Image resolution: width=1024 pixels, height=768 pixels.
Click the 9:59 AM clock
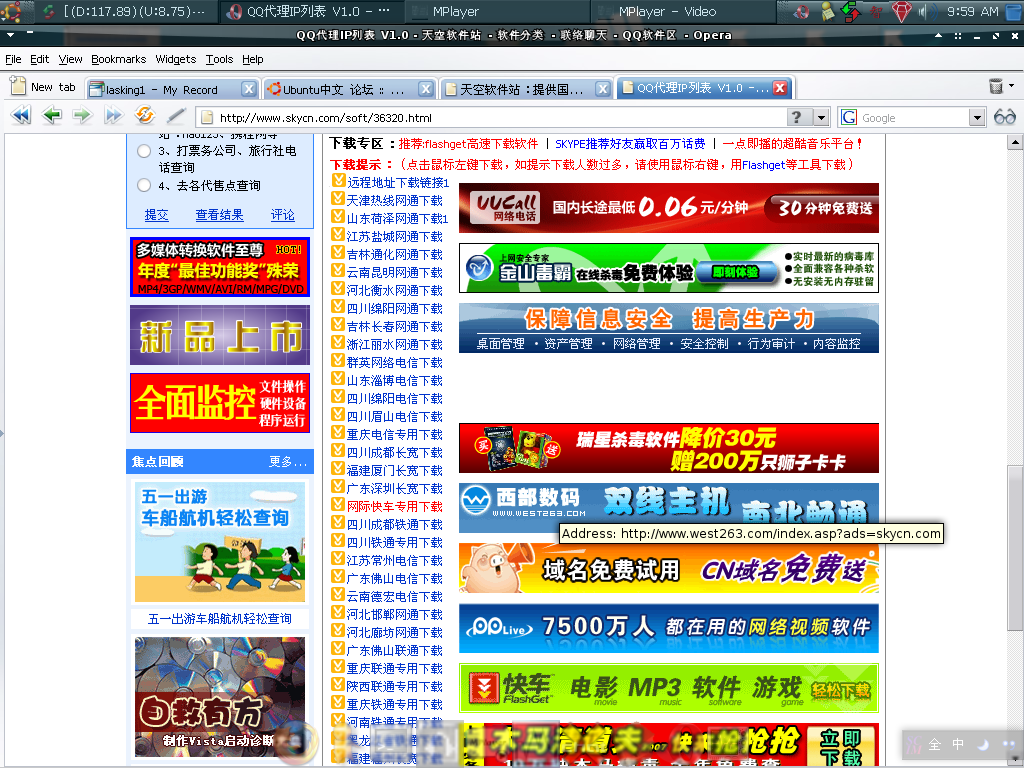point(972,11)
